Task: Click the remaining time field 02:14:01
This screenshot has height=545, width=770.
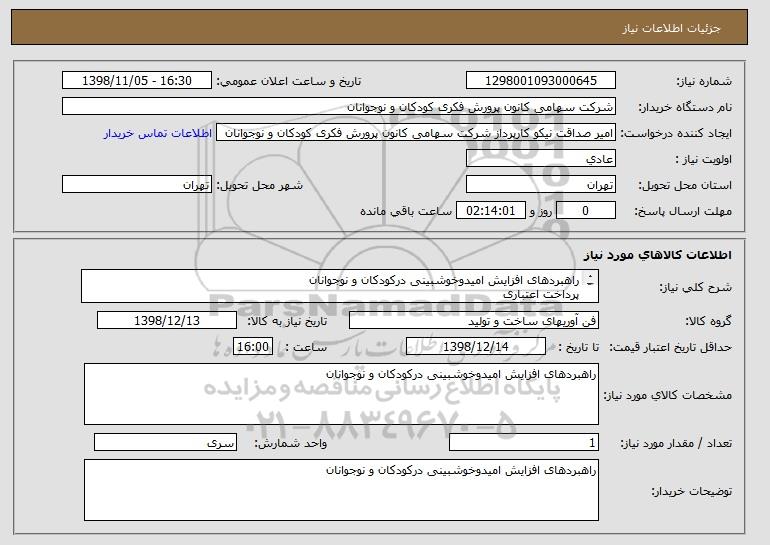Action: click(x=491, y=211)
